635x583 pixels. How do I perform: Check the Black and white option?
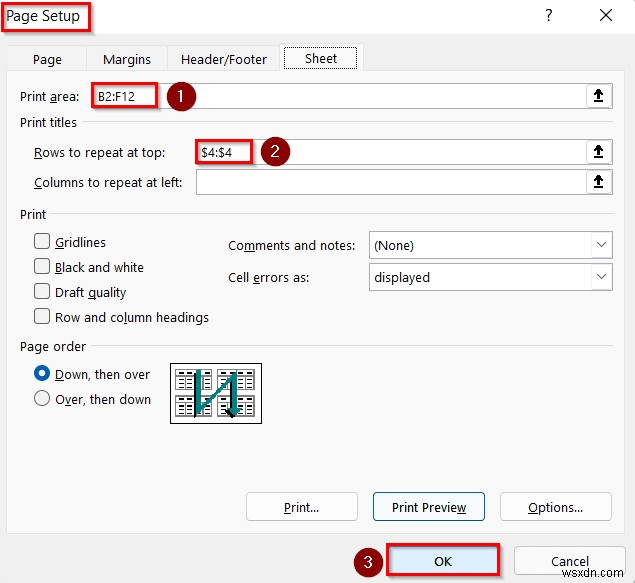(x=42, y=267)
